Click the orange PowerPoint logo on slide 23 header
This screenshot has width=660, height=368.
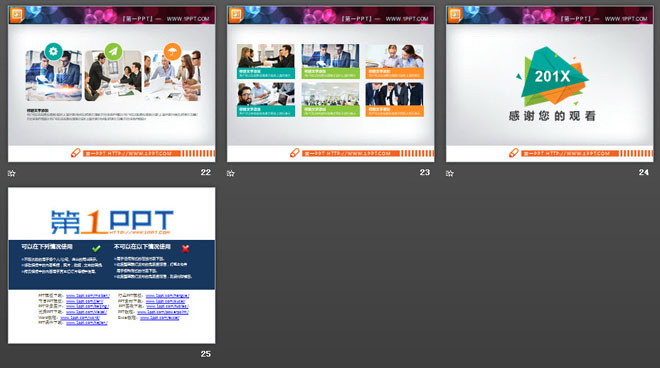pyautogui.click(x=236, y=15)
